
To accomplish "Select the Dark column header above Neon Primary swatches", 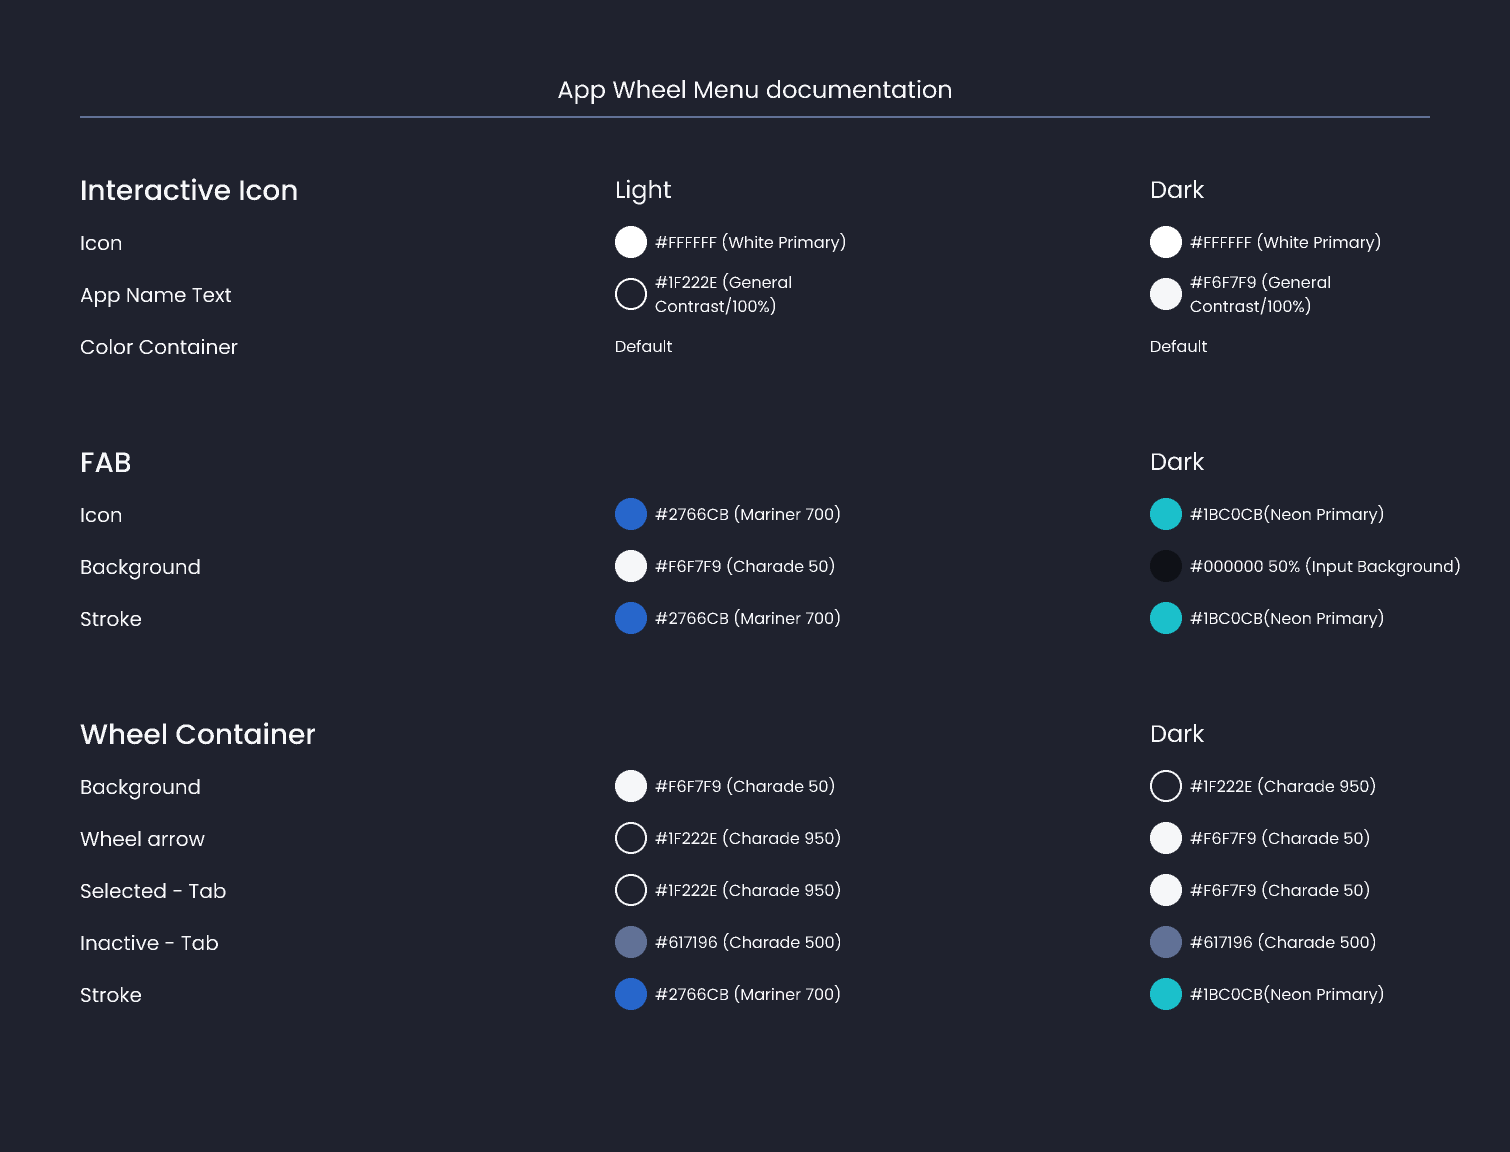I will coord(1177,462).
